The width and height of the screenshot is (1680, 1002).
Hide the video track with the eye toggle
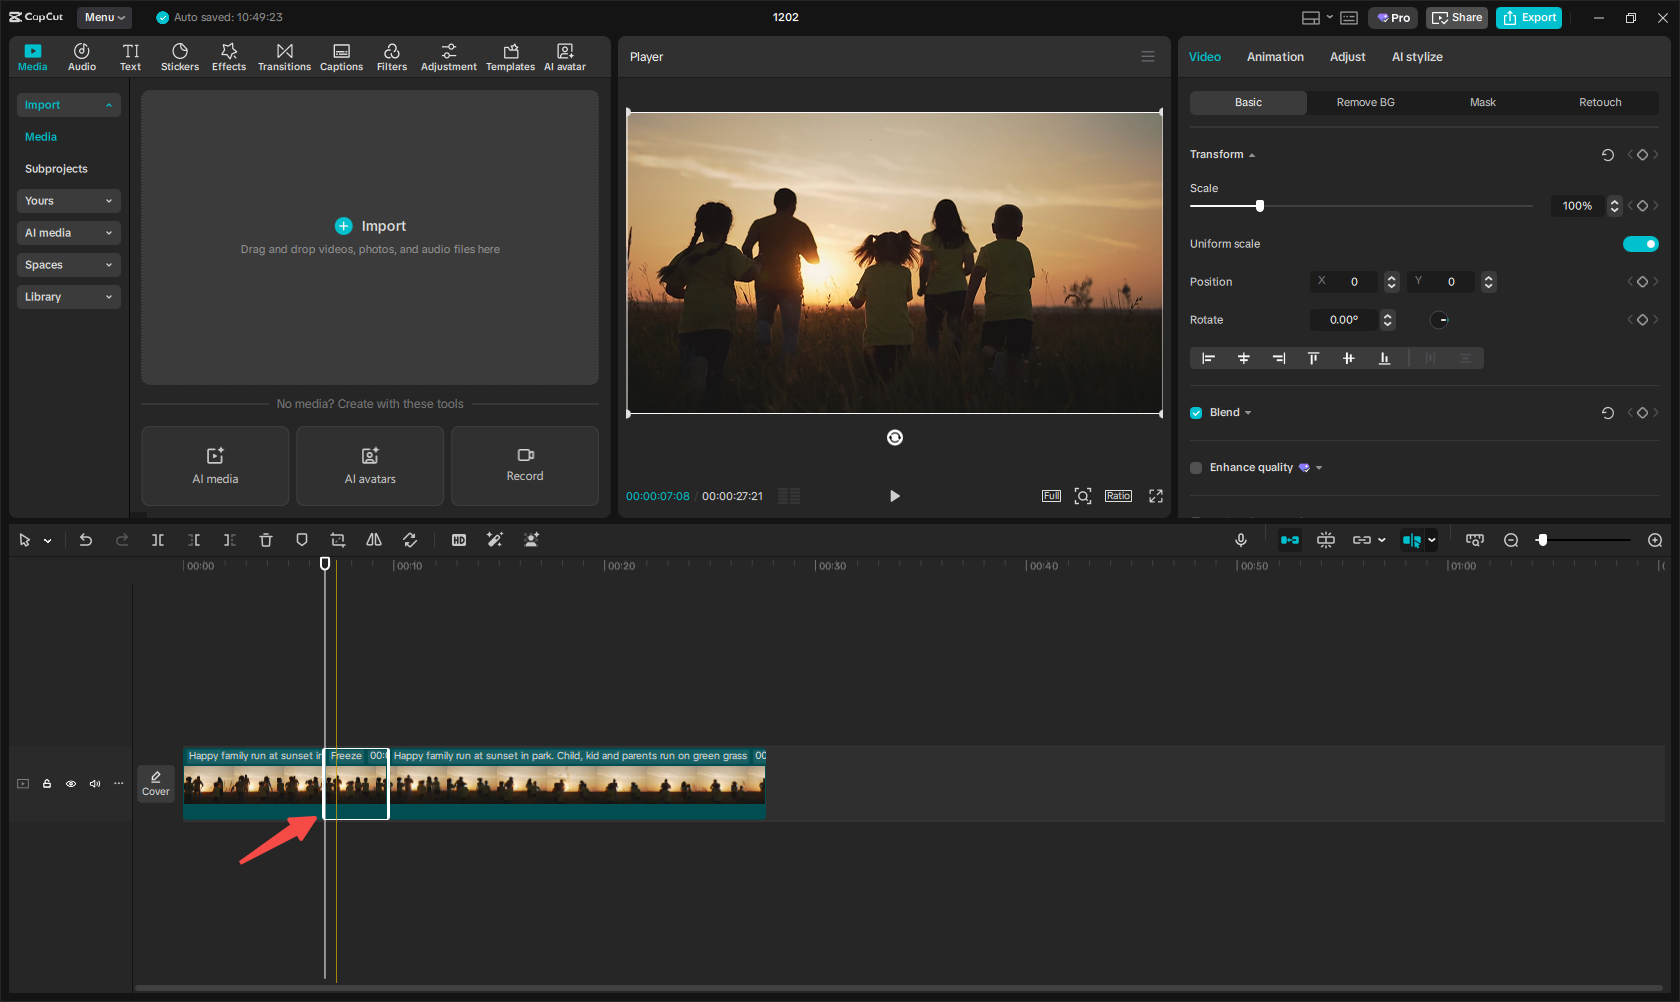pyautogui.click(x=70, y=784)
